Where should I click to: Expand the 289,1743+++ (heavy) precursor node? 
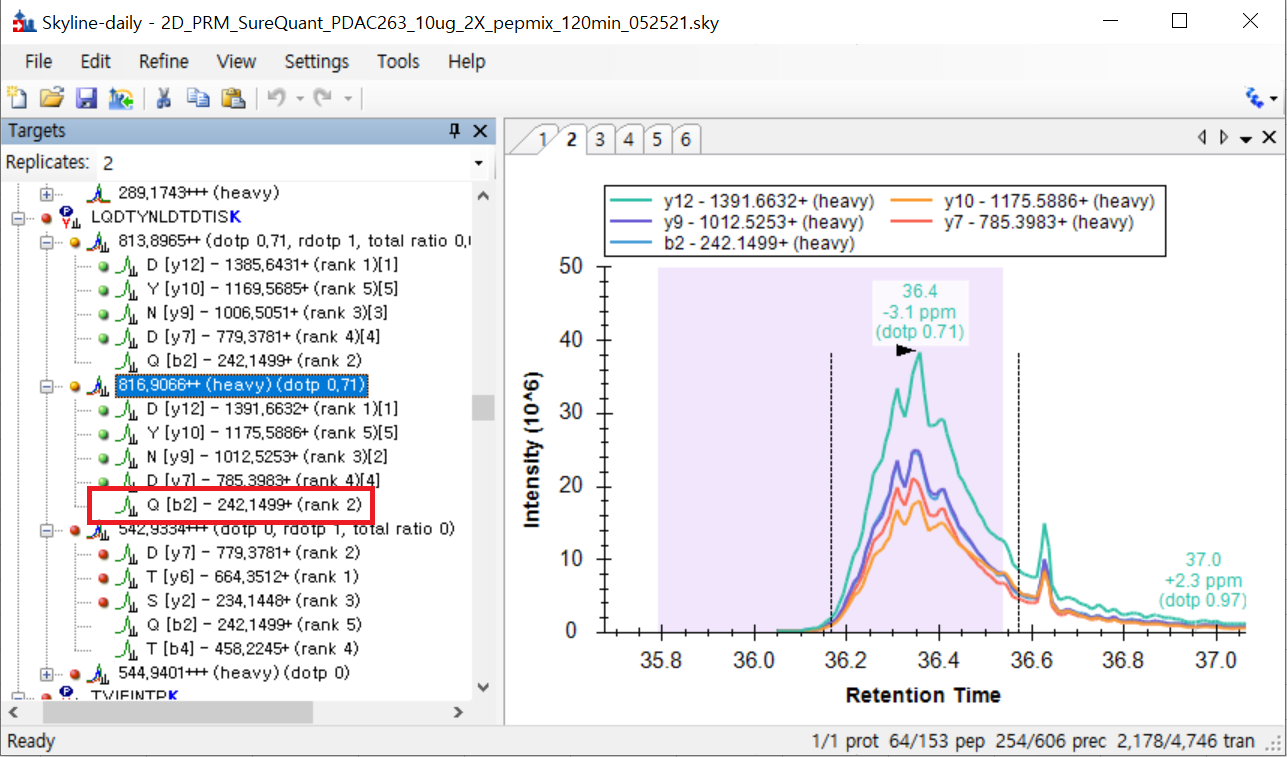pos(46,193)
